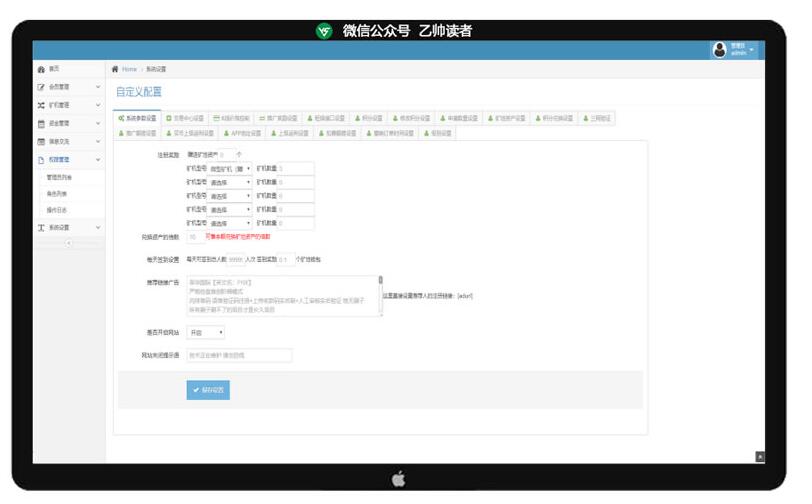812x504 pixels.
Task: Click the Home breadcrumb link
Action: coord(129,69)
